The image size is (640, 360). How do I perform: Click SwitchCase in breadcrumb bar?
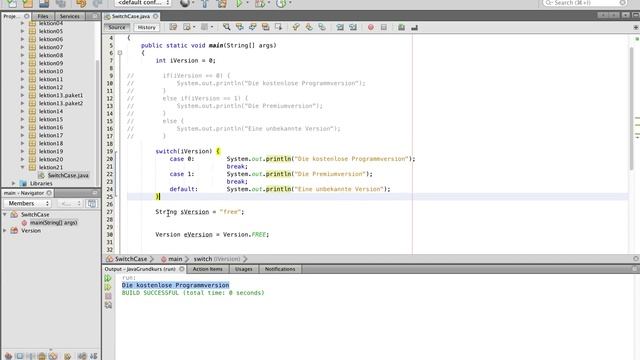tap(131, 259)
